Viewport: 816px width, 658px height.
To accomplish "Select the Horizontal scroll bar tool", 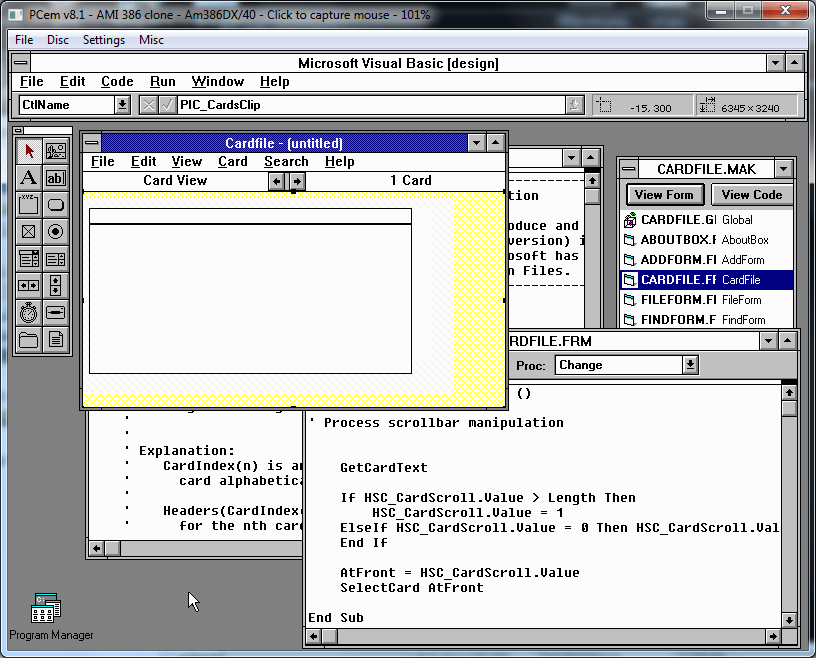I will pos(29,286).
